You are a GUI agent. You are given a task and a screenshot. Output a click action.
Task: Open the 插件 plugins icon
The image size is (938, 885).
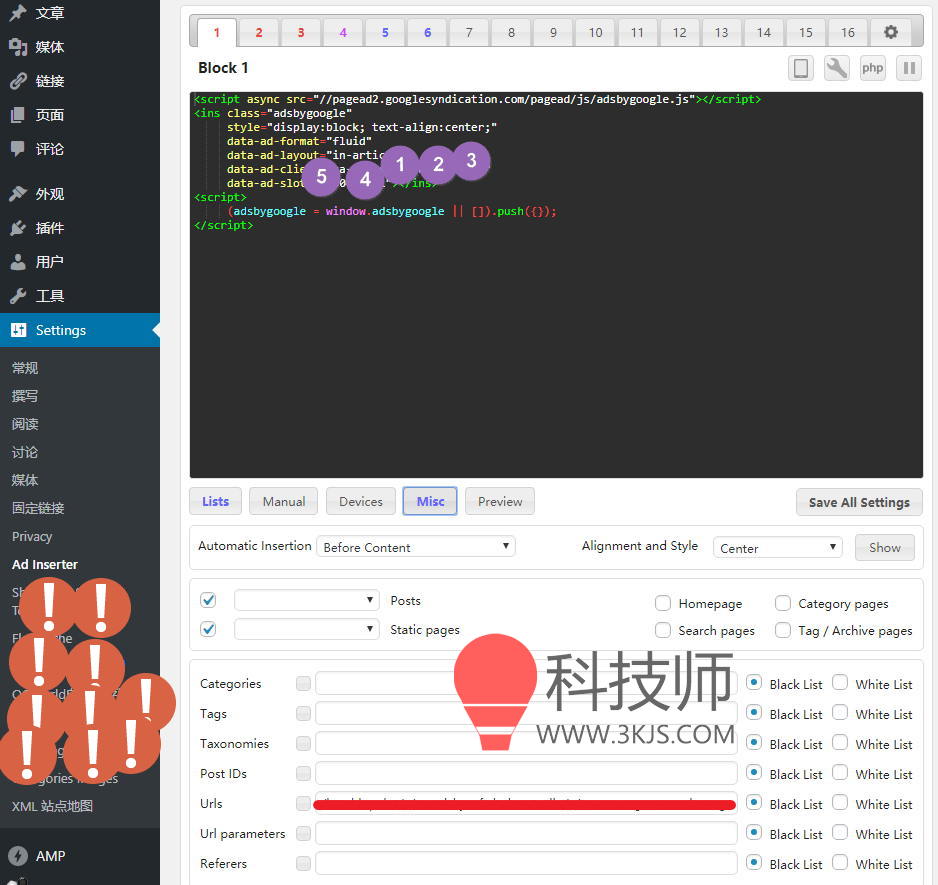(18, 228)
